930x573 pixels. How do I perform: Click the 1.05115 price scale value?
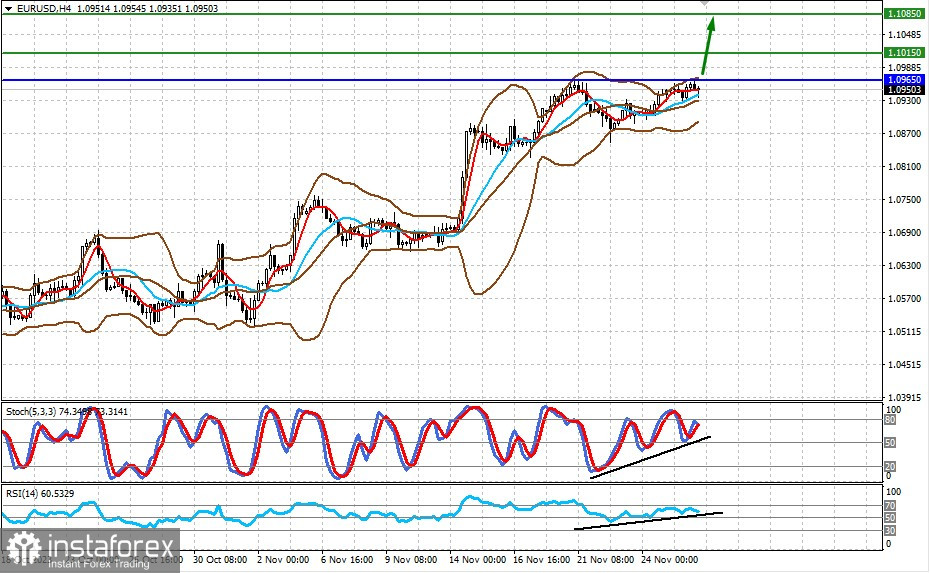pos(904,332)
